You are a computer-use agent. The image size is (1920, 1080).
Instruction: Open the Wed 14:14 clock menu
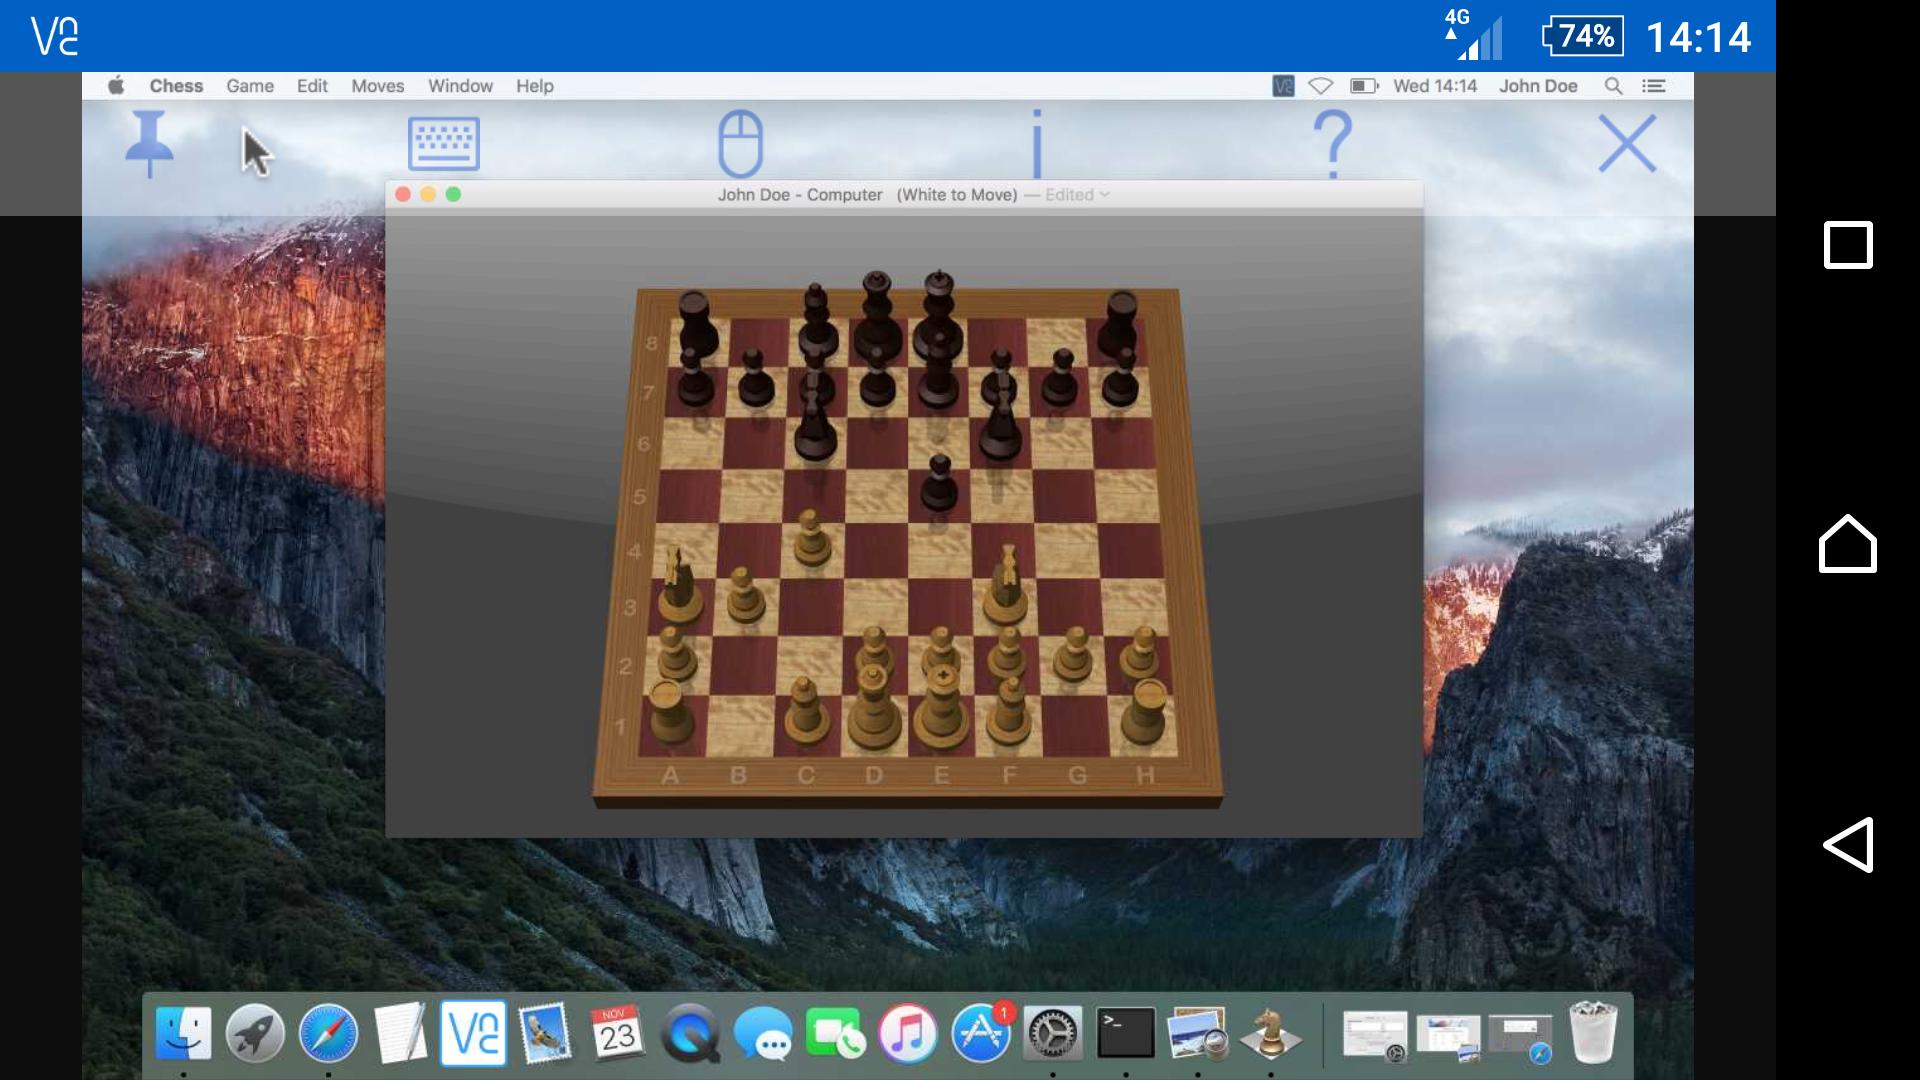click(x=1435, y=86)
